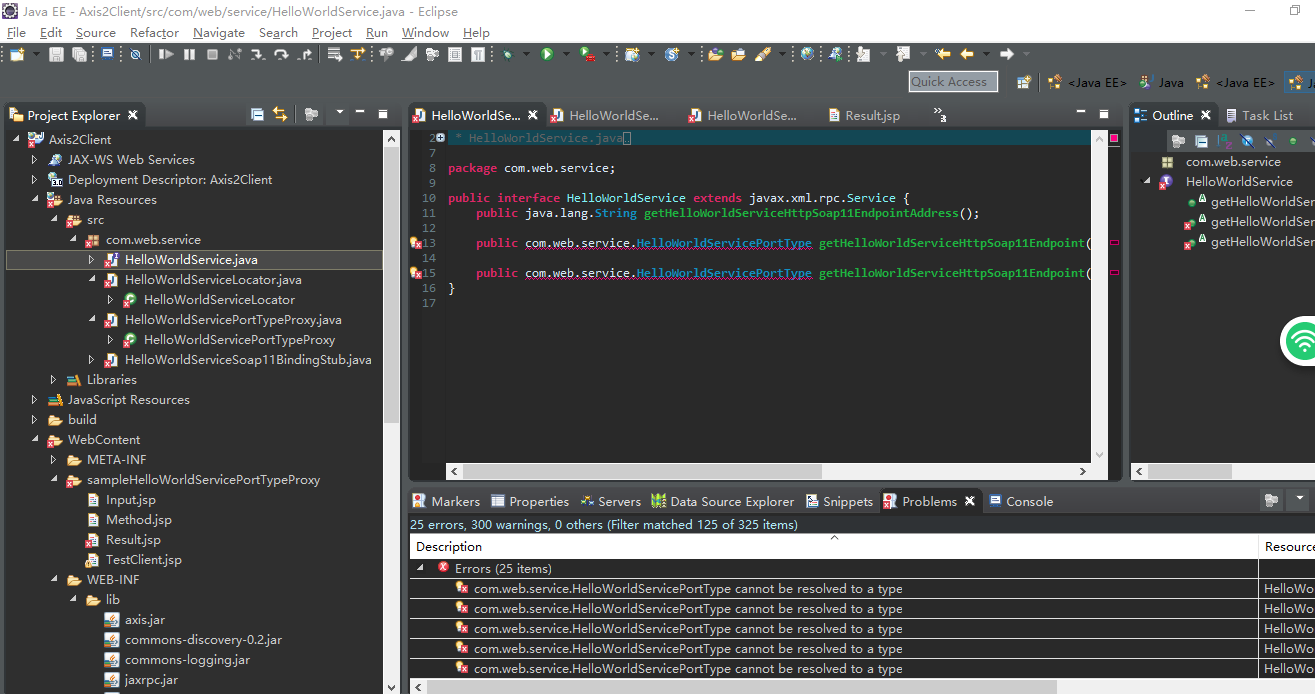Viewport: 1315px width, 694px height.
Task: Resume debug execution
Action: (166, 54)
